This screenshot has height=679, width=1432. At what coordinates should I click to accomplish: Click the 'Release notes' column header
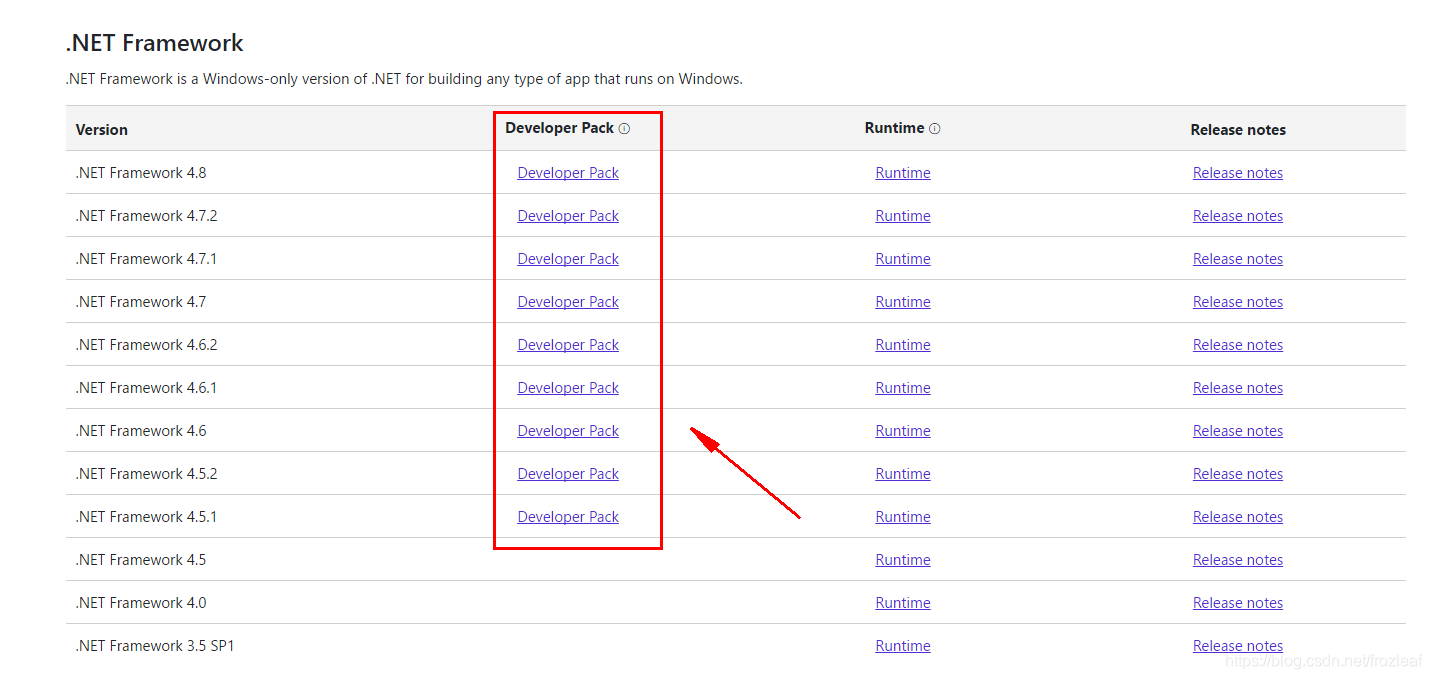1238,130
